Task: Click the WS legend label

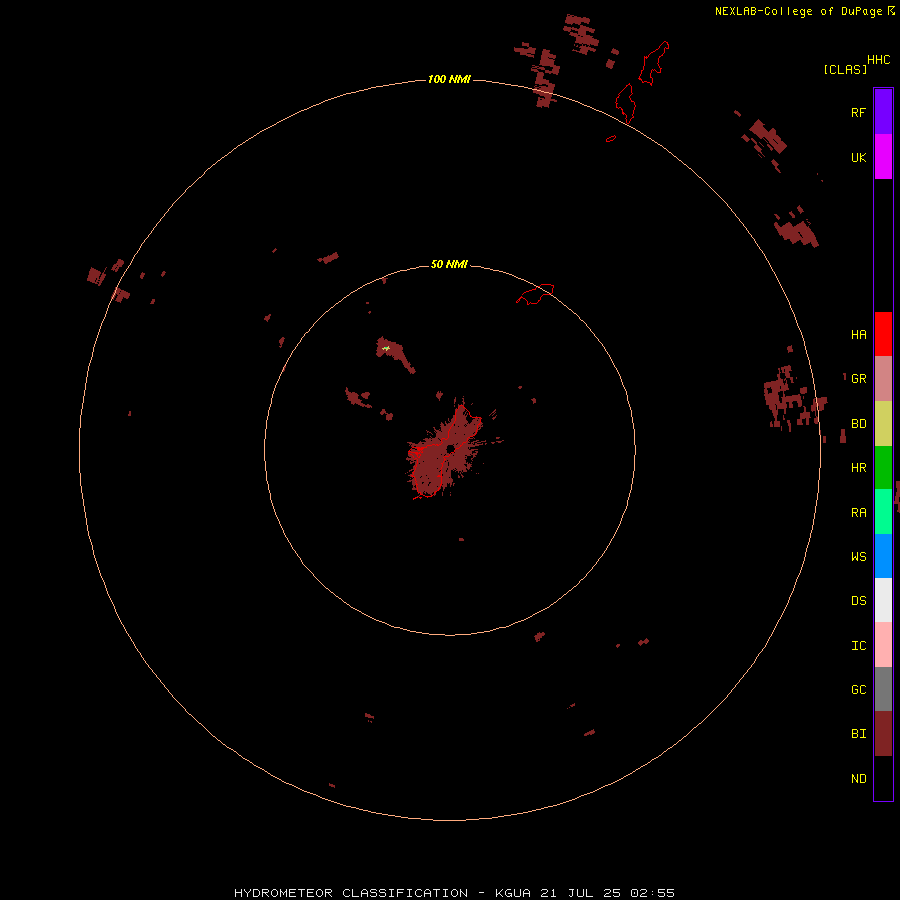Action: (x=858, y=556)
